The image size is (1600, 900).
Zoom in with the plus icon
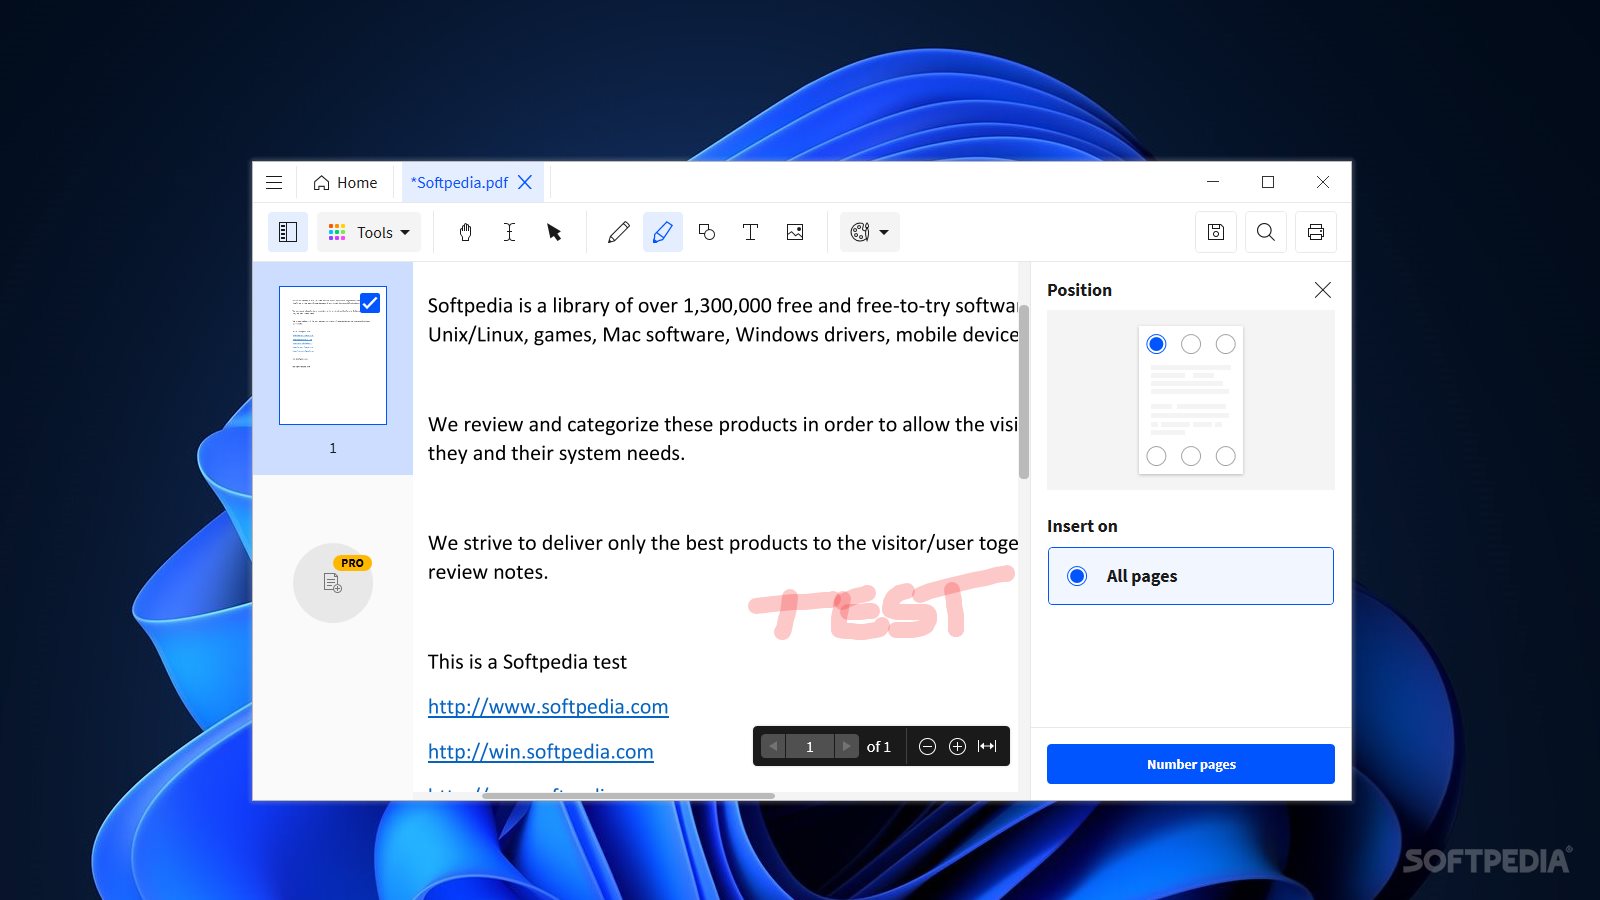(957, 746)
